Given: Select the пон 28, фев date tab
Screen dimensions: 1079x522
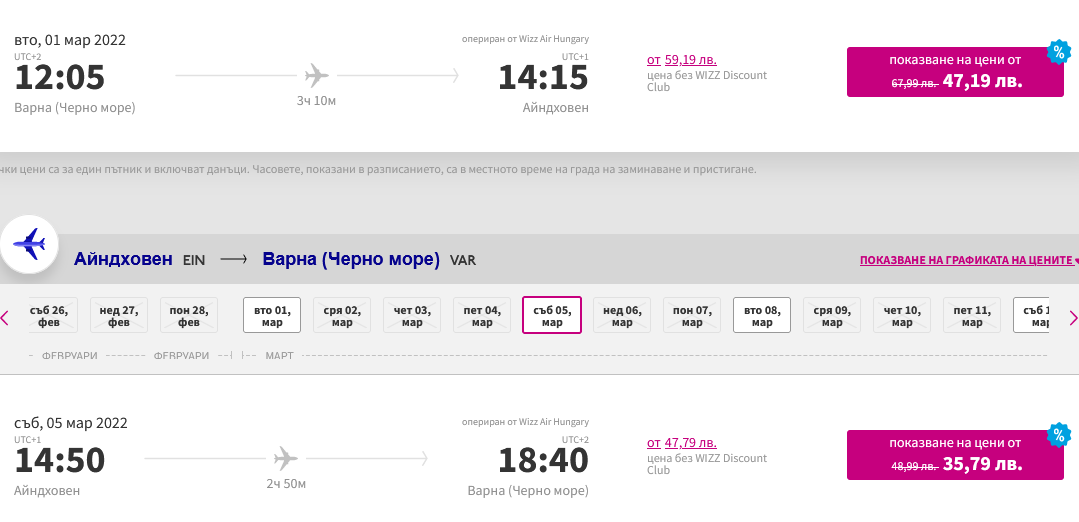Looking at the screenshot, I should (x=189, y=316).
